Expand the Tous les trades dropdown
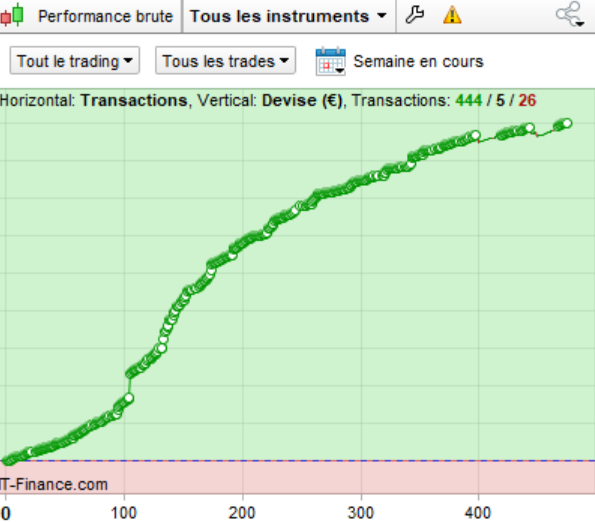595x522 pixels. click(225, 61)
